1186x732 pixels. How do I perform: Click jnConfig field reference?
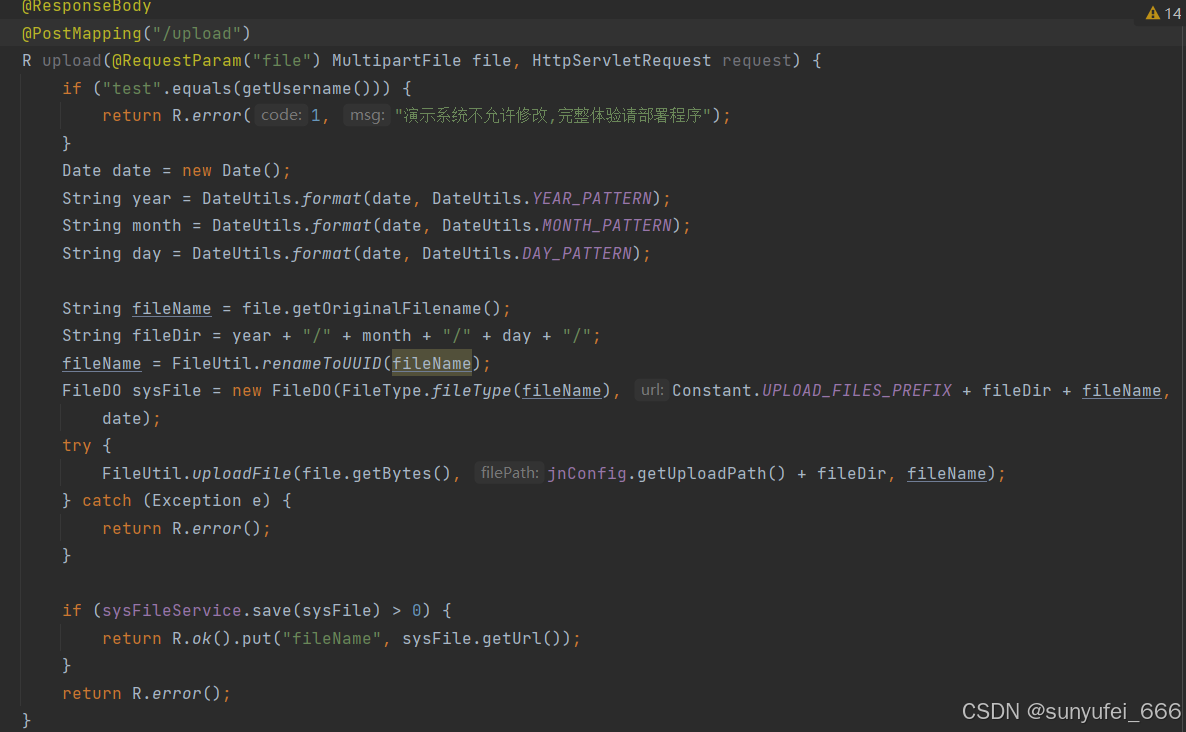tap(587, 473)
